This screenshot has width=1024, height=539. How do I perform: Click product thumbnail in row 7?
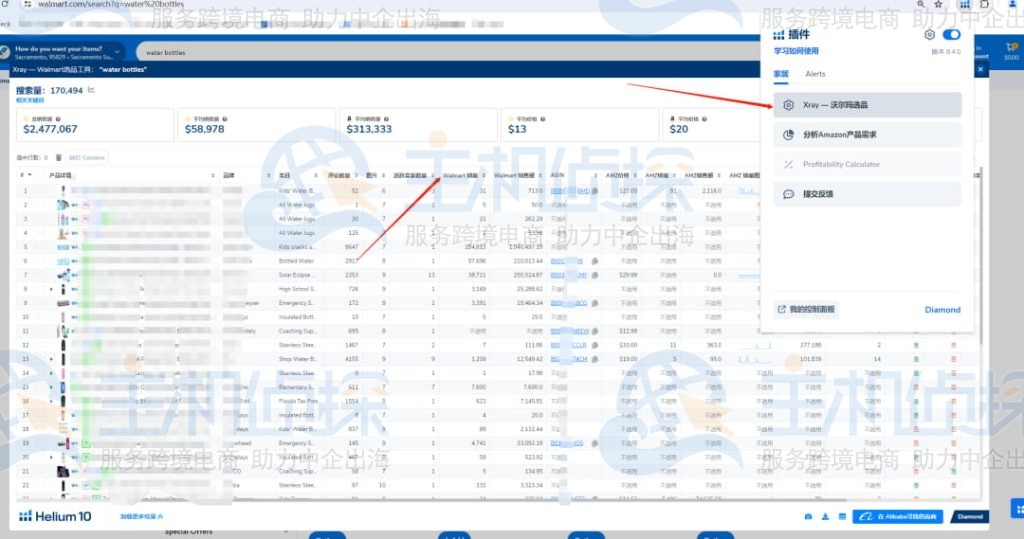pyautogui.click(x=63, y=275)
